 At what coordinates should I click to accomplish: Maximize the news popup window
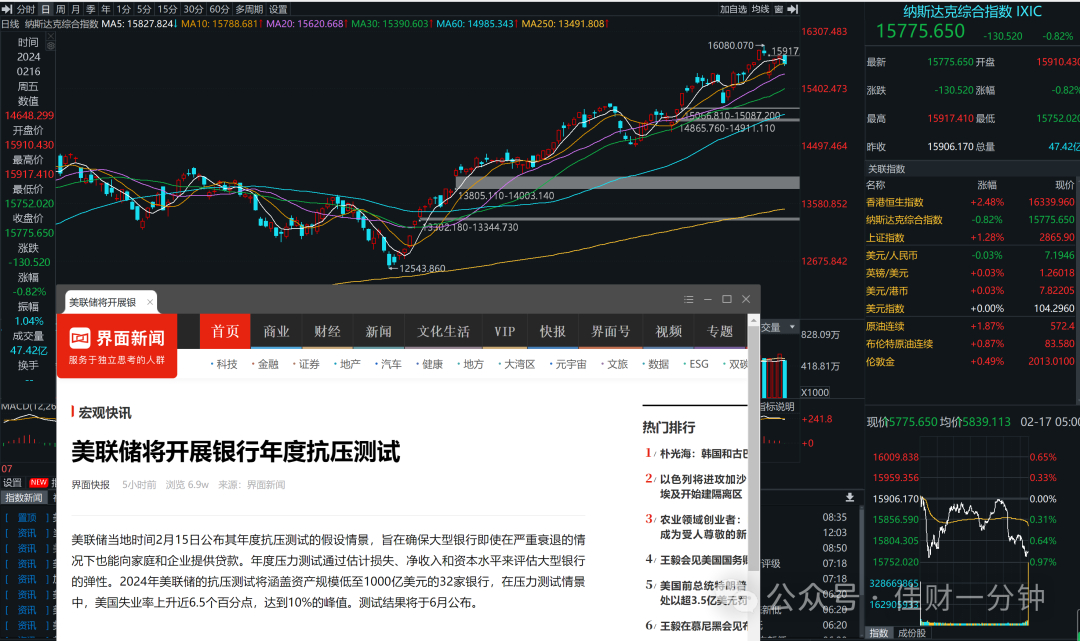coord(727,299)
